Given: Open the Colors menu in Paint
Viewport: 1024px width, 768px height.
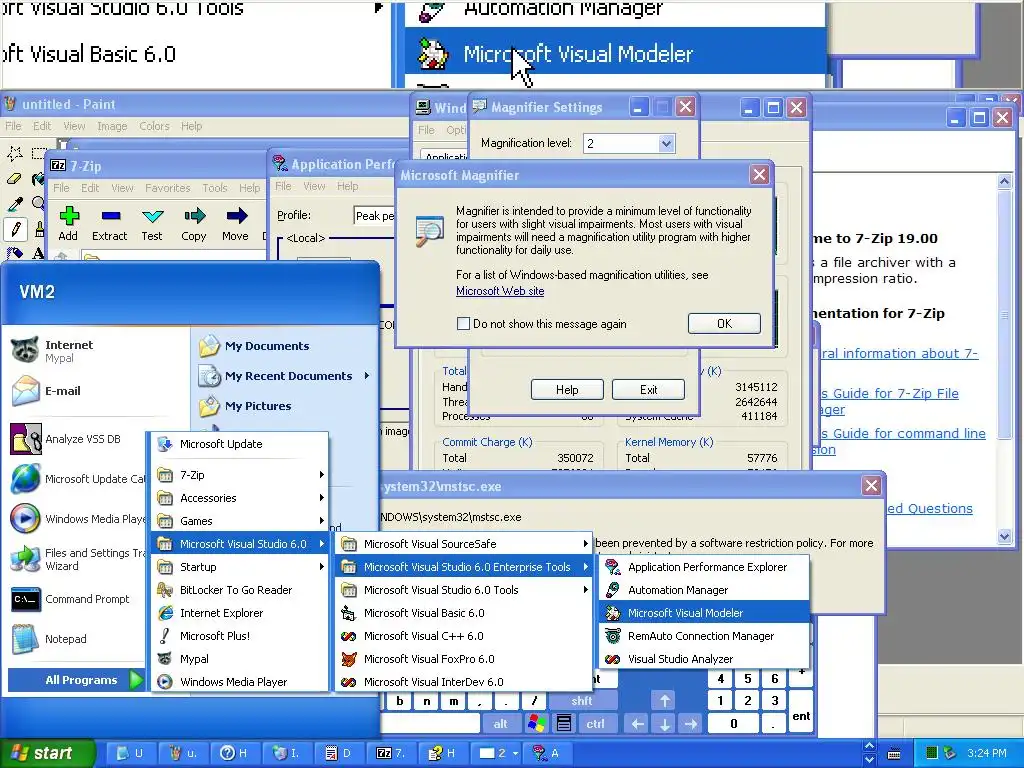Looking at the screenshot, I should pyautogui.click(x=154, y=126).
